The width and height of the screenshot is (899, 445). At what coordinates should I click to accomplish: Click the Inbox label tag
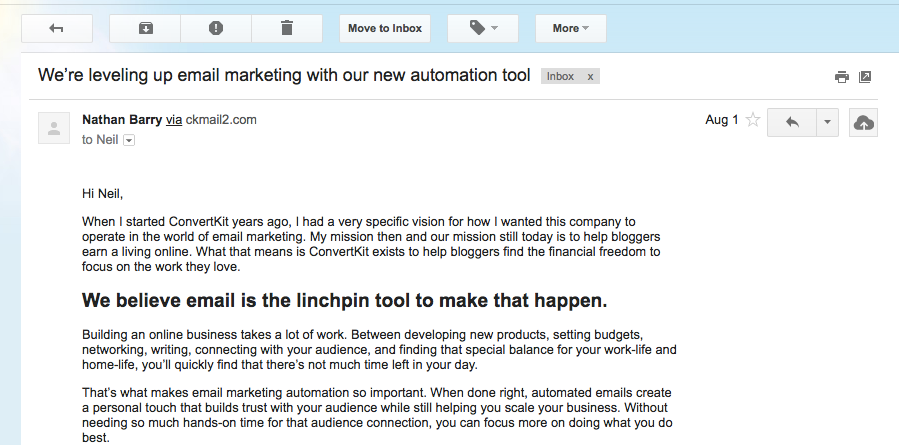[560, 77]
